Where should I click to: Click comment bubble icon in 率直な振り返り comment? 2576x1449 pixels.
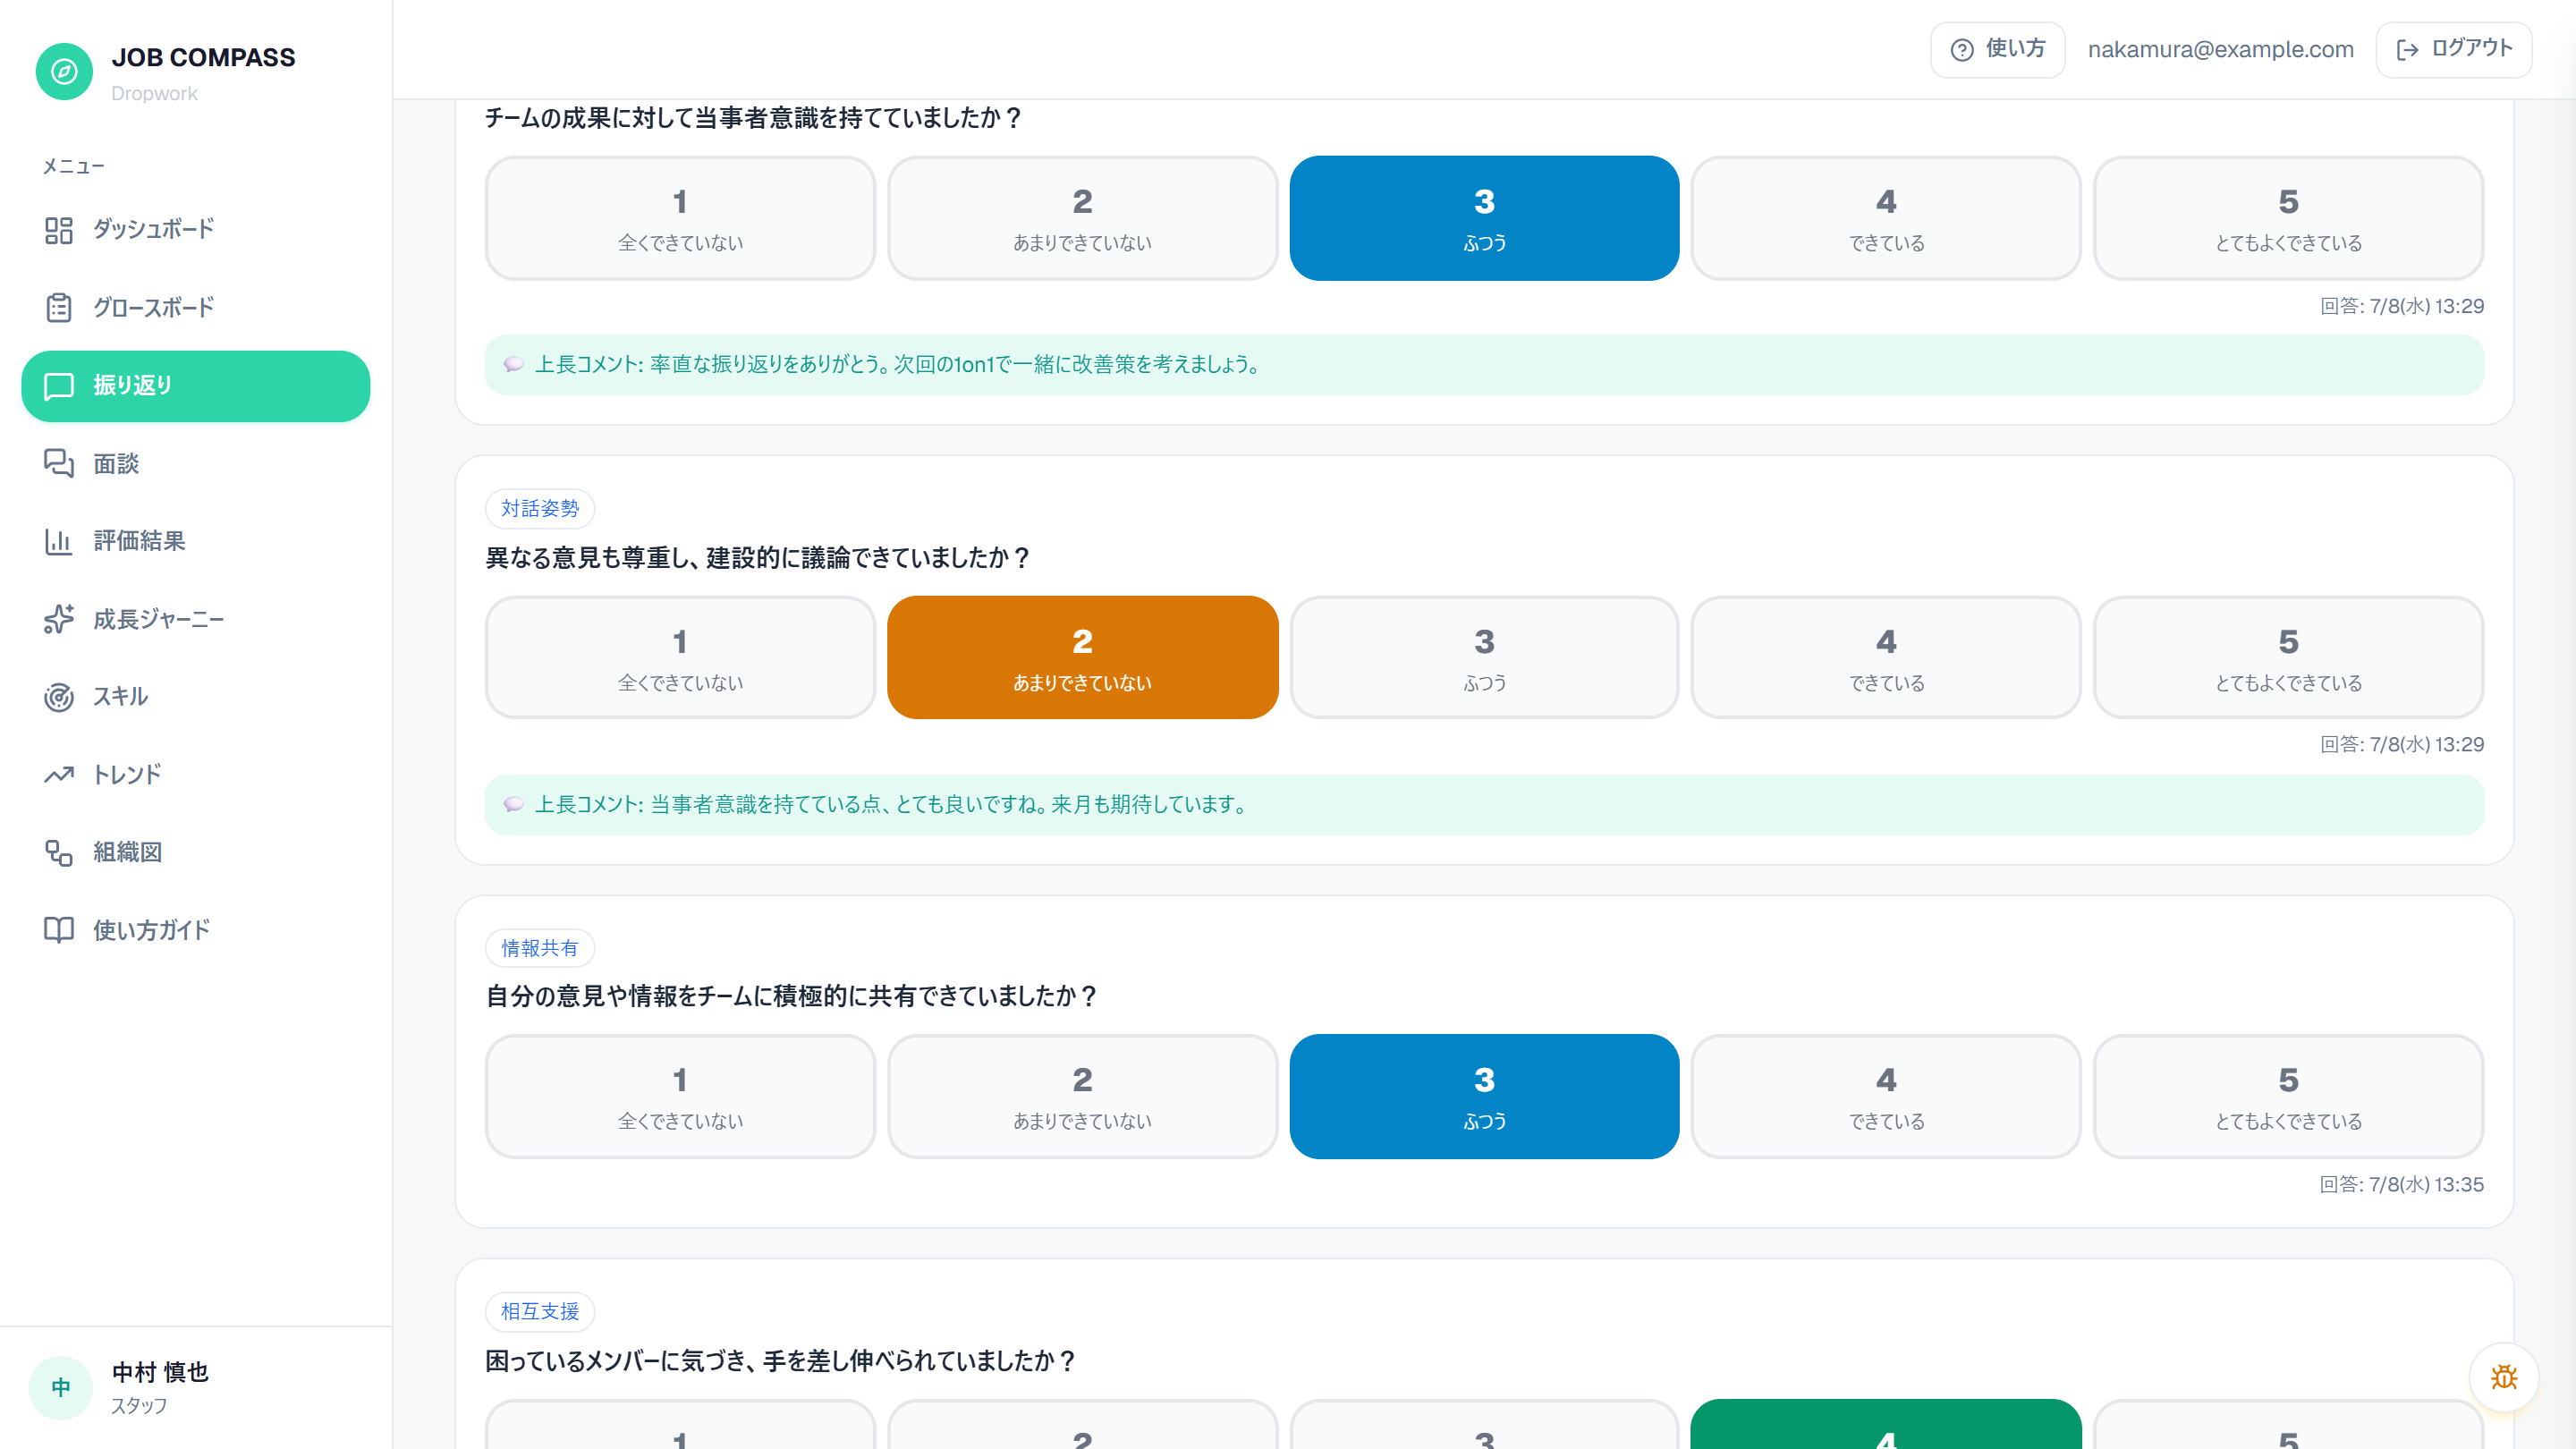(x=513, y=365)
